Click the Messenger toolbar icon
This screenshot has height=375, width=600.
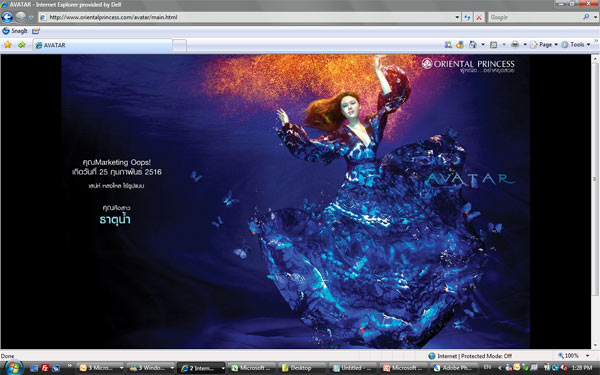460,45
